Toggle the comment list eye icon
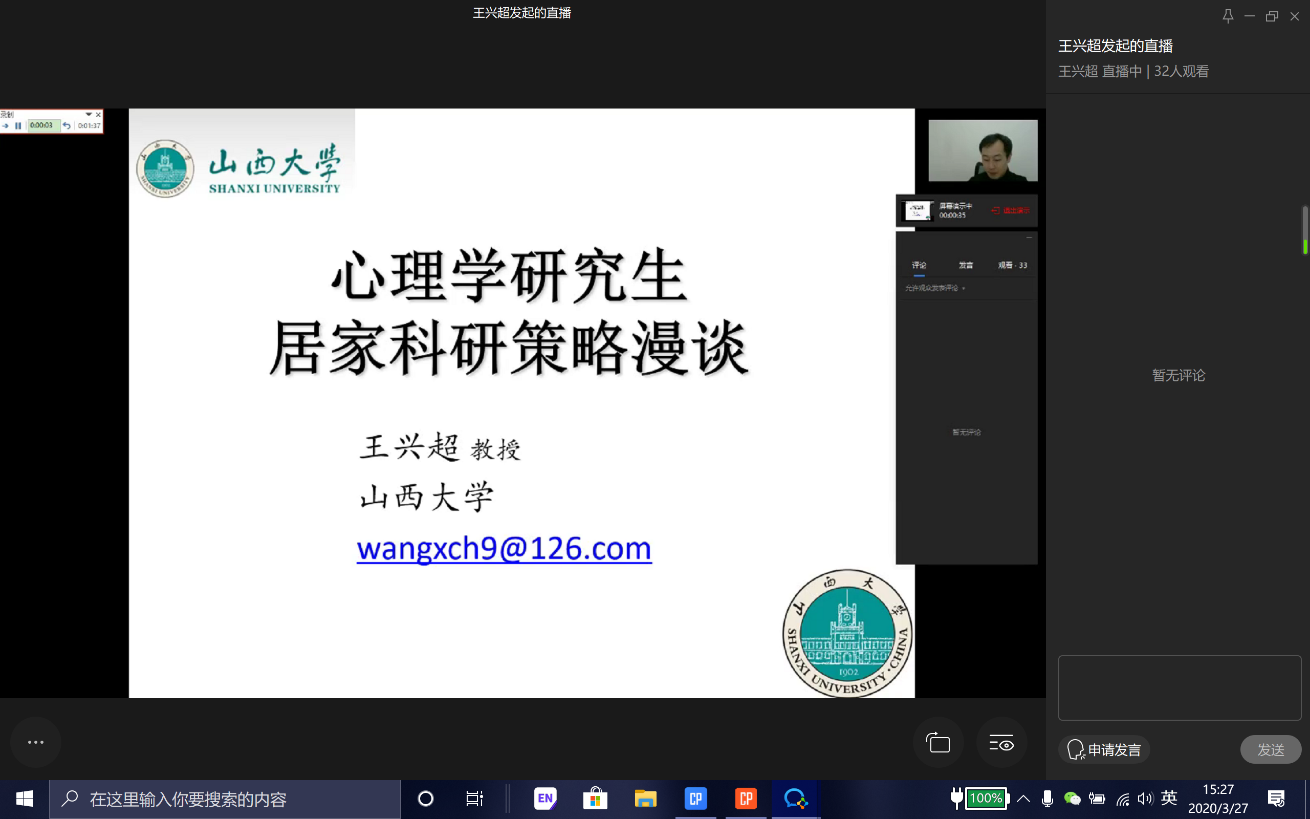1310x819 pixels. pos(1001,743)
